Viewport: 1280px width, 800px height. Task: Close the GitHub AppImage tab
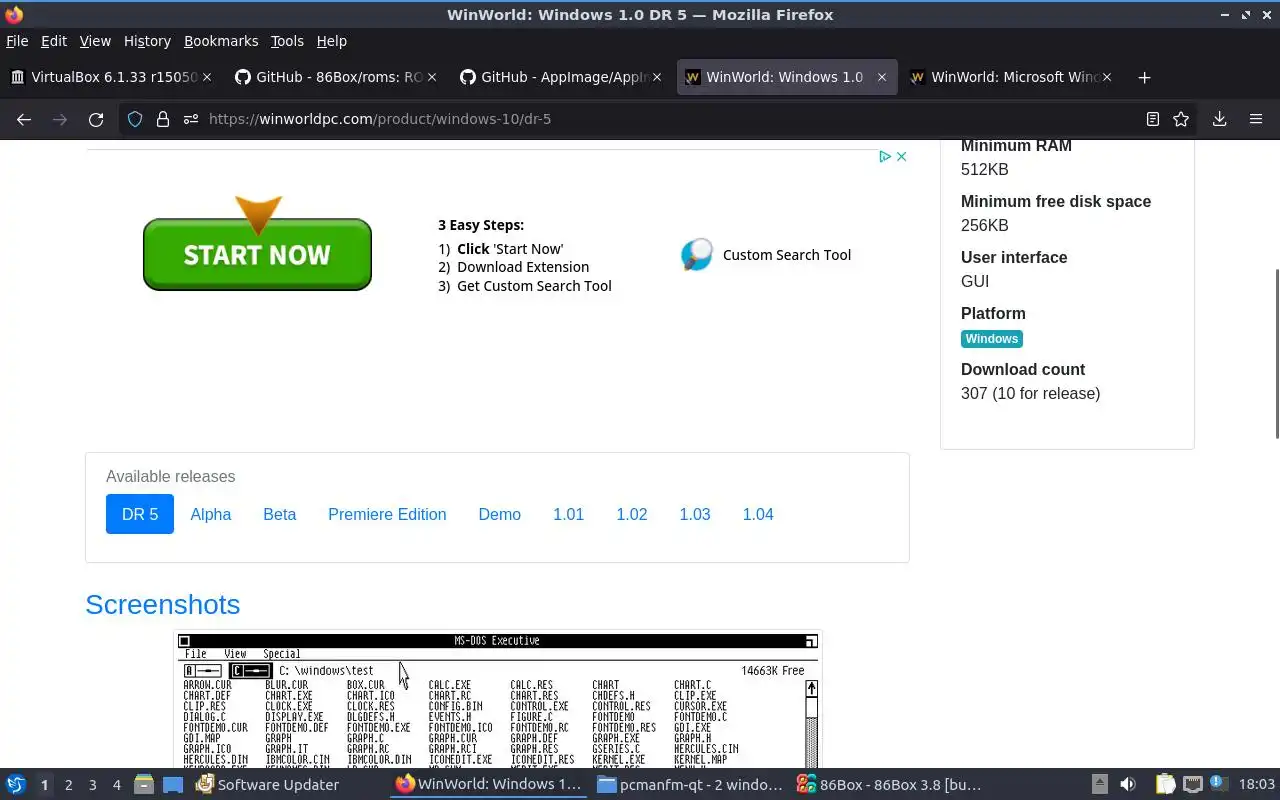coord(657,77)
